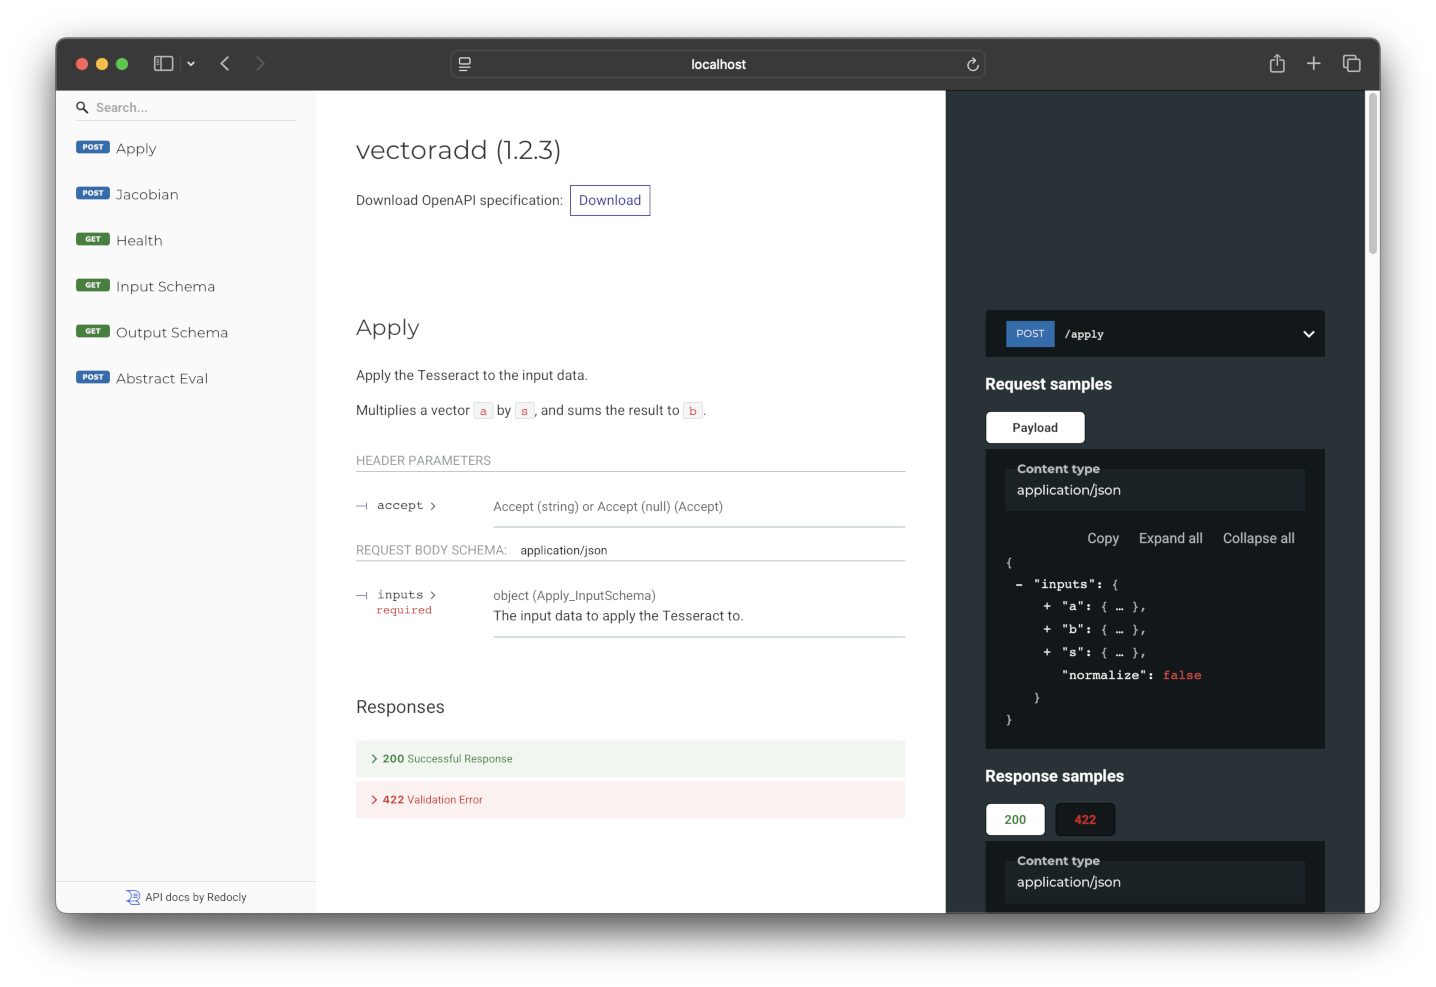Click the red required label under inputs

[404, 610]
